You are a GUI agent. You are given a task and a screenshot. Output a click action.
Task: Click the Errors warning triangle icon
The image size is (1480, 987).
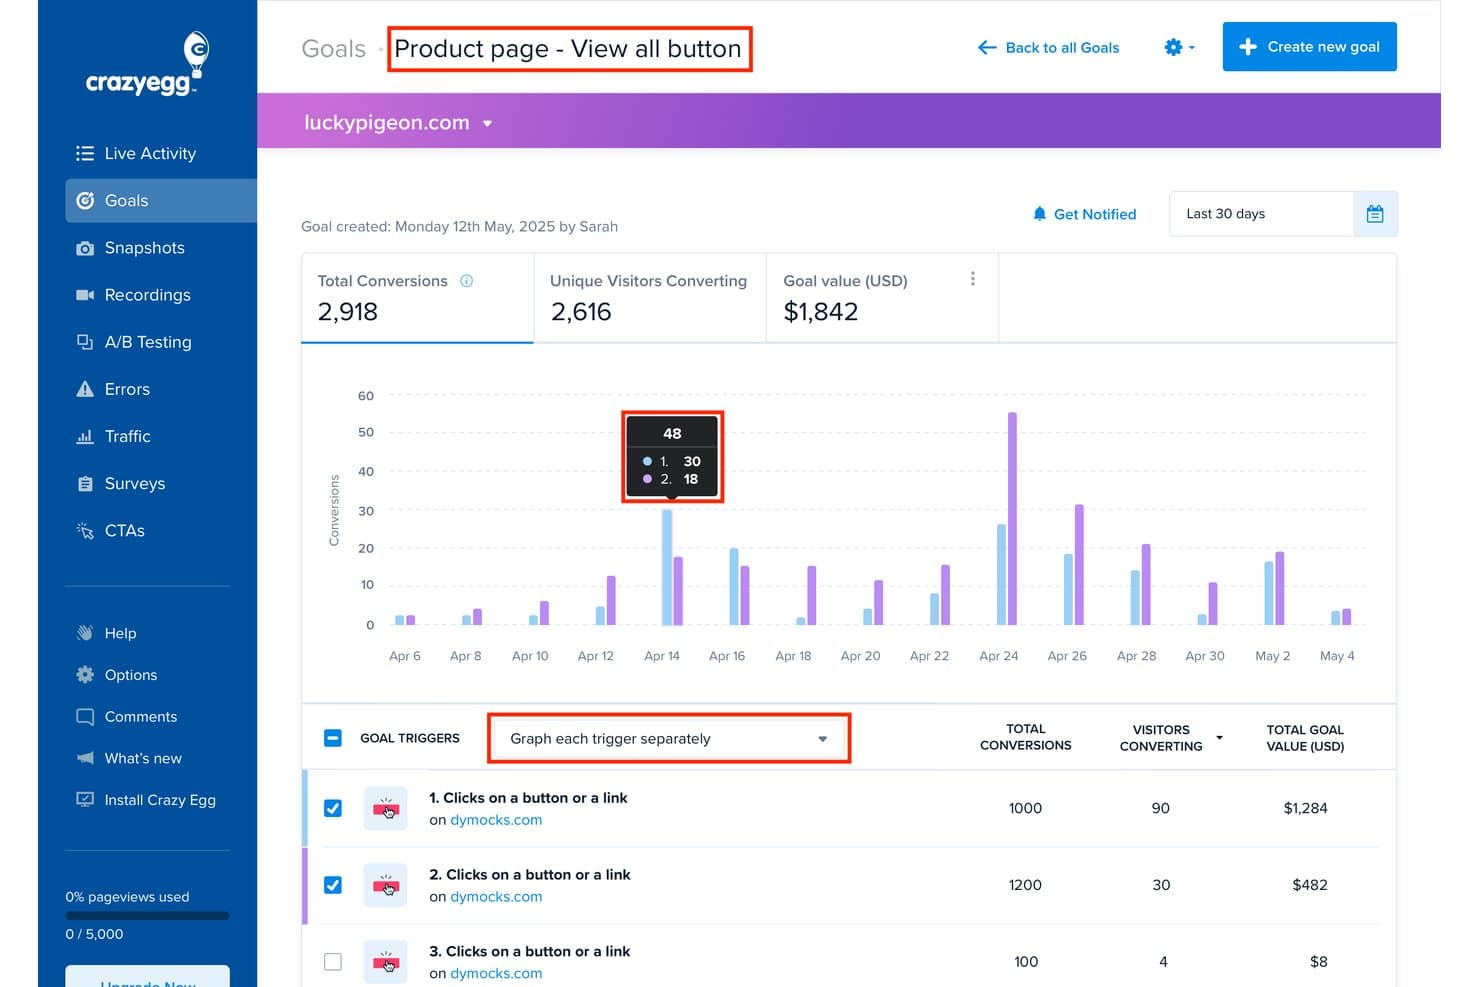click(x=85, y=389)
